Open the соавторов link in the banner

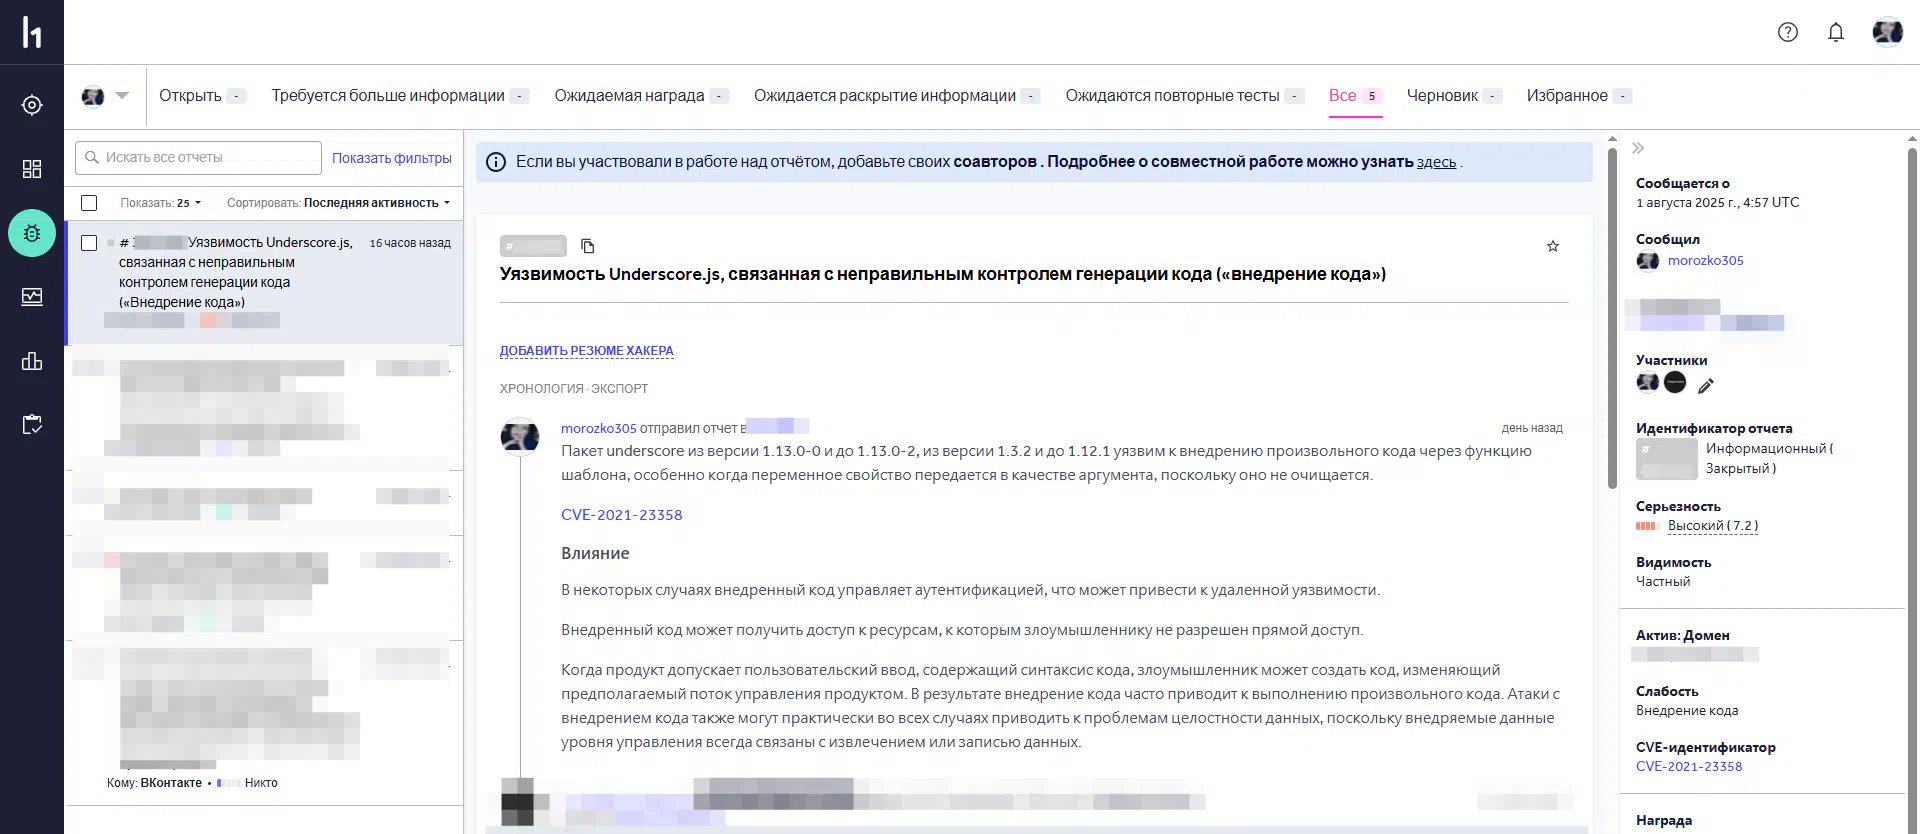point(995,162)
